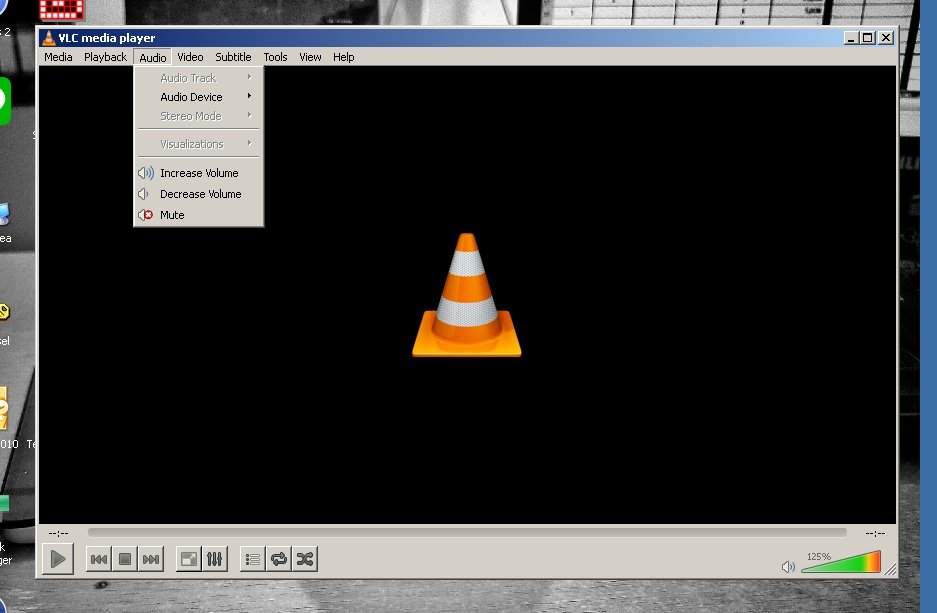Maximize the VLC media player window

[868, 38]
